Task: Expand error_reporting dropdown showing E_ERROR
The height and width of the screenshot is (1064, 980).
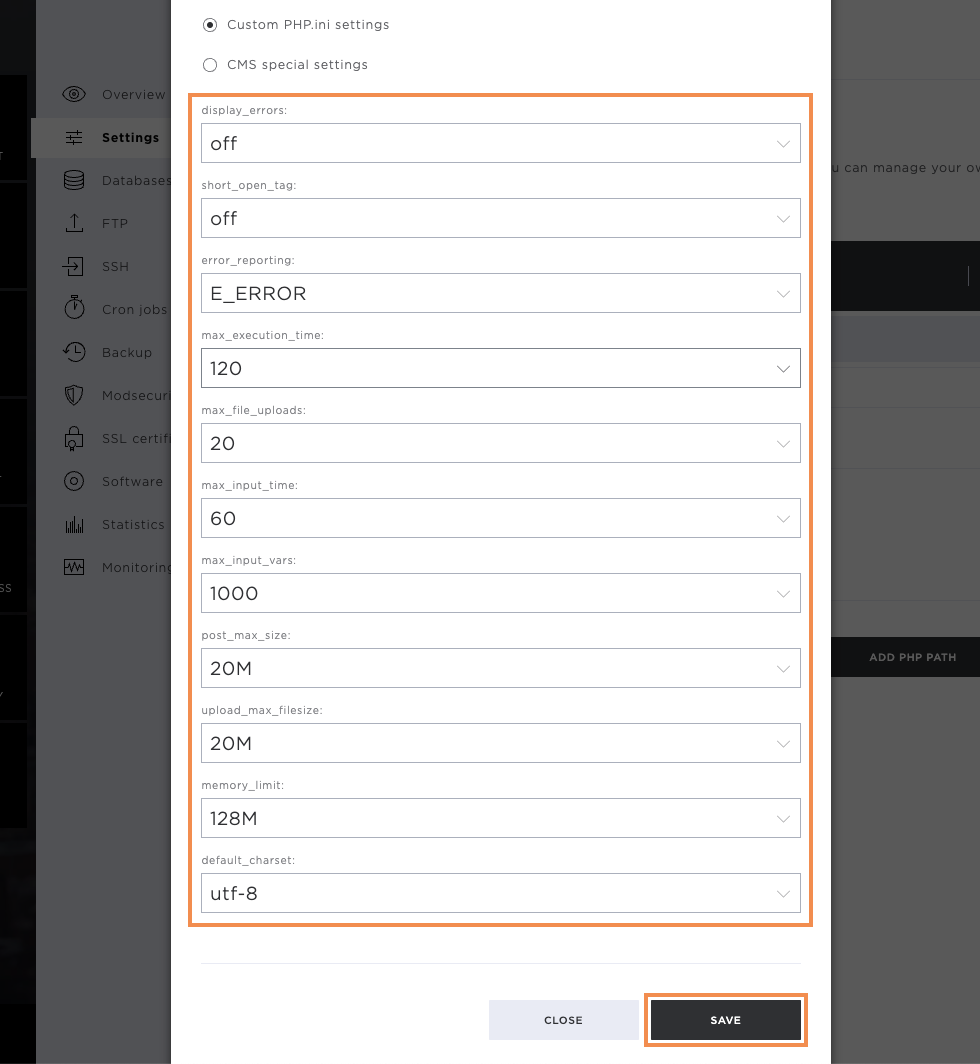Action: pyautogui.click(x=501, y=293)
